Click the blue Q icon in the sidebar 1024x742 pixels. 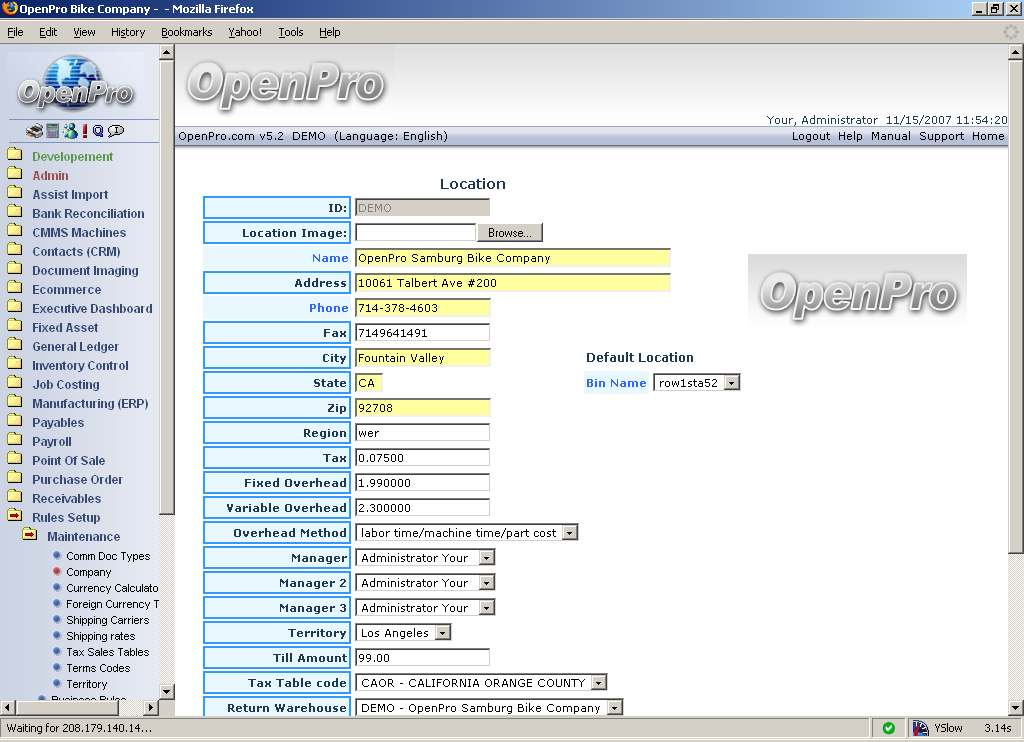(98, 131)
